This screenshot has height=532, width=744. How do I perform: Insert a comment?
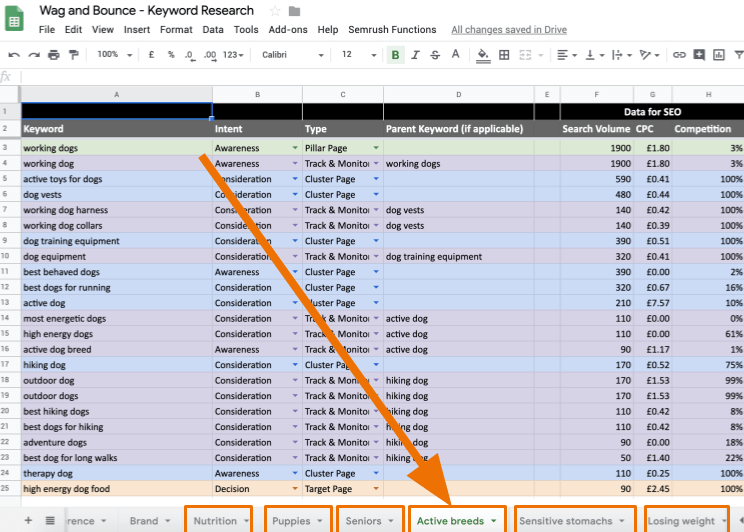[699, 55]
